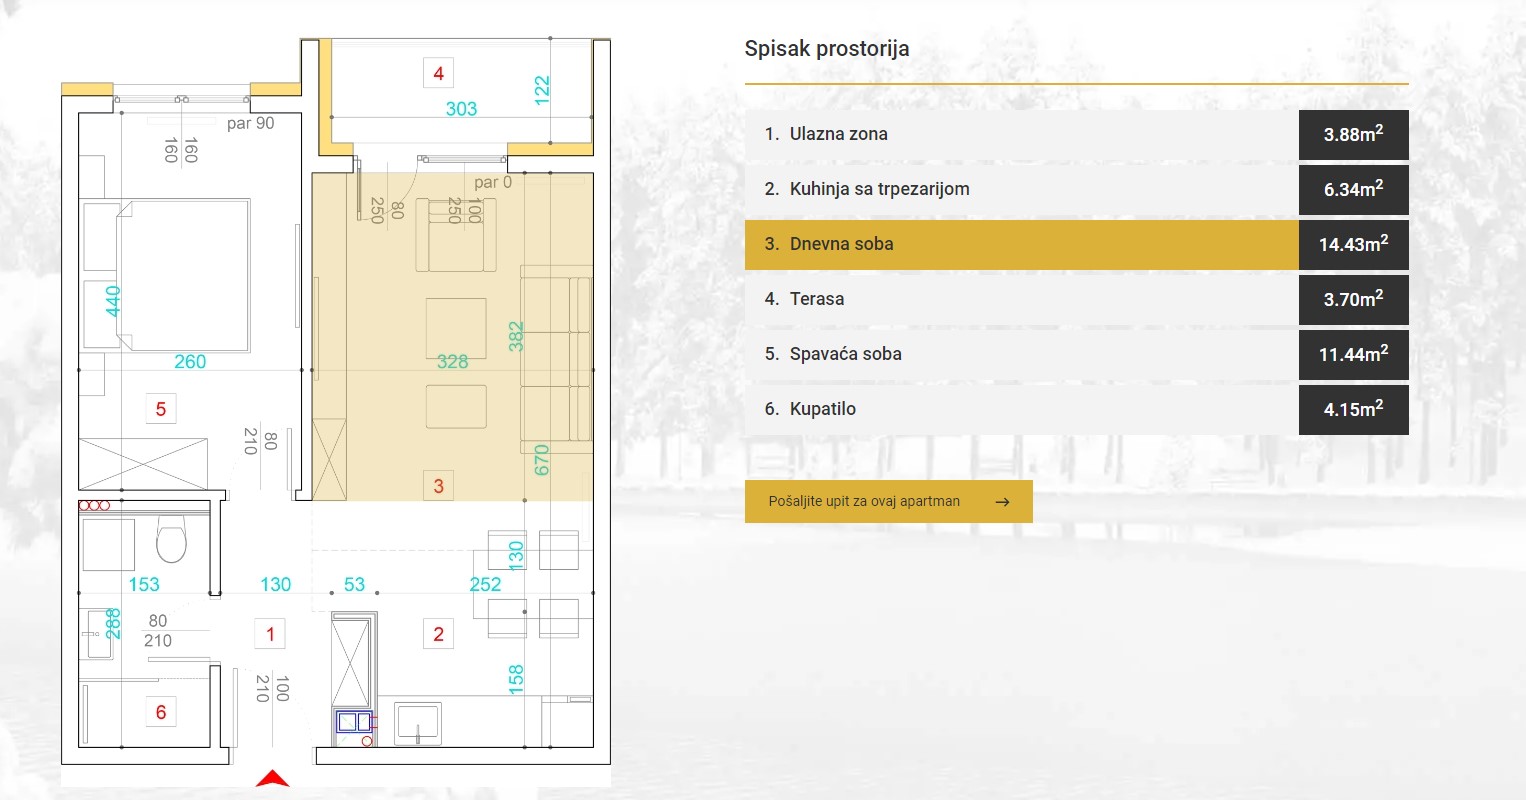The image size is (1526, 800).
Task: Click the 3.70m² area value
Action: (1353, 300)
